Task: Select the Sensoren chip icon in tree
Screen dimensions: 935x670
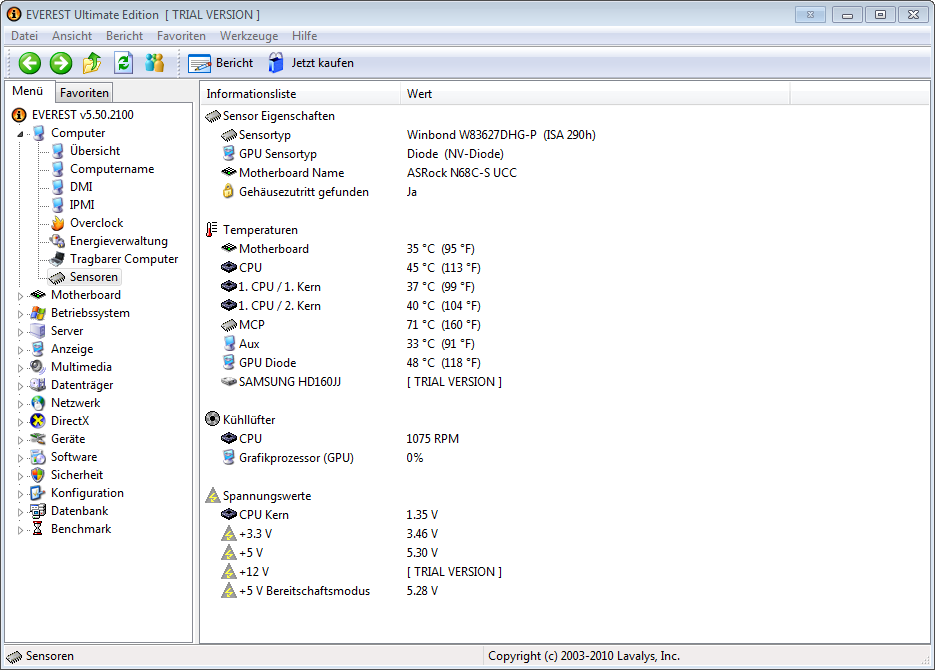Action: (57, 277)
